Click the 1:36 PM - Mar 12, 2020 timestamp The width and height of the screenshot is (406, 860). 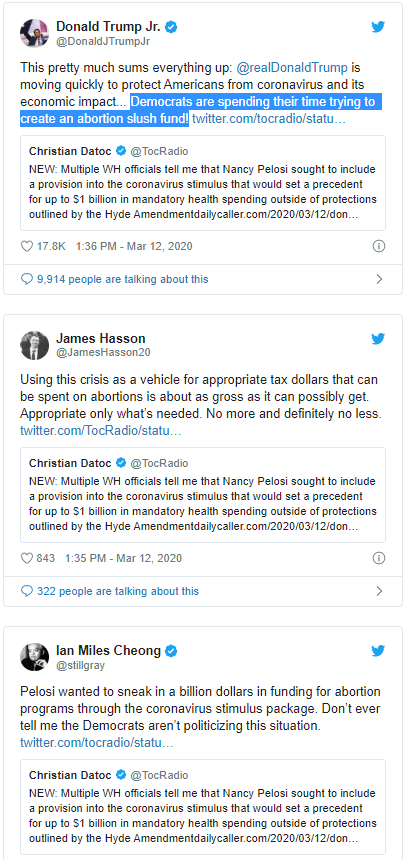pos(134,246)
